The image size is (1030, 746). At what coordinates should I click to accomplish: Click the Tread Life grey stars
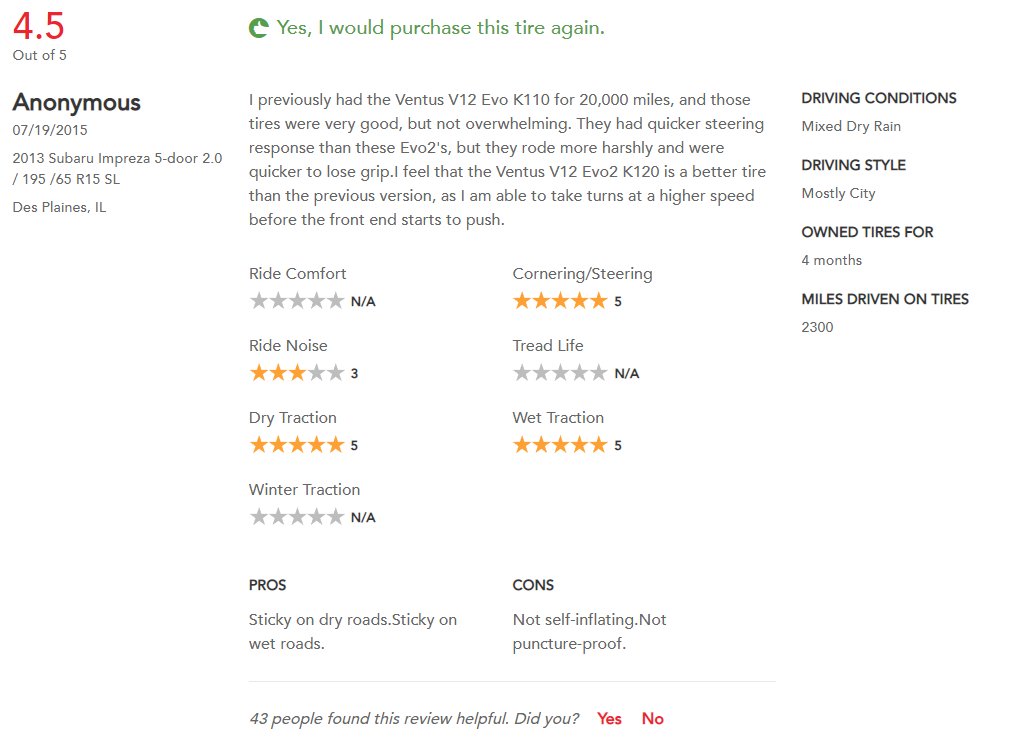click(560, 373)
